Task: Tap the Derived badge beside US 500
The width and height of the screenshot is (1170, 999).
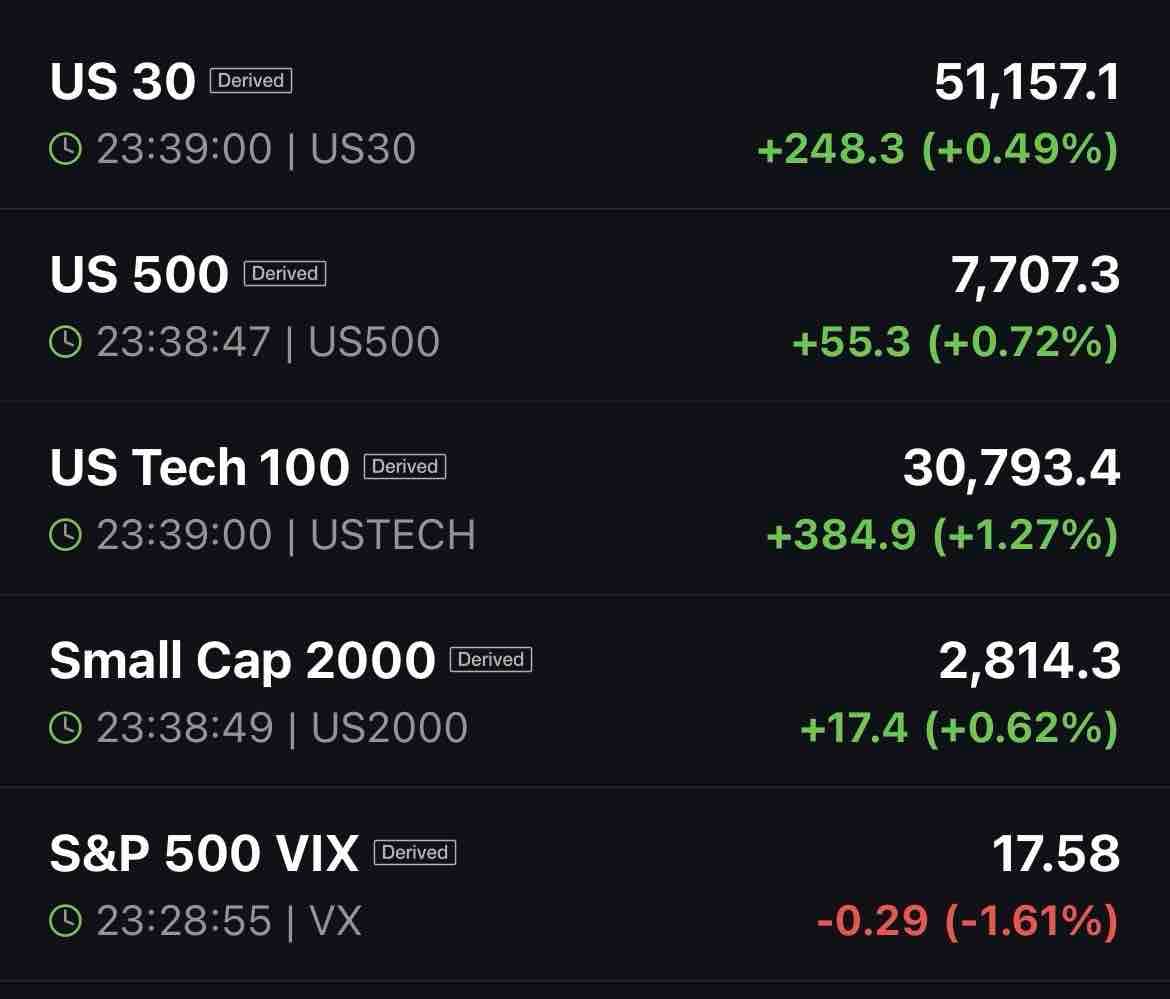Action: tap(285, 274)
